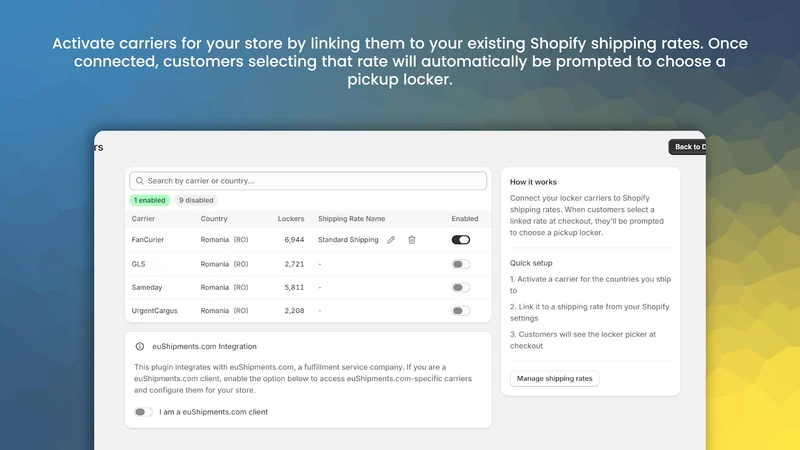Select the UrgentCargus carrier name
800x450 pixels.
[x=155, y=311]
